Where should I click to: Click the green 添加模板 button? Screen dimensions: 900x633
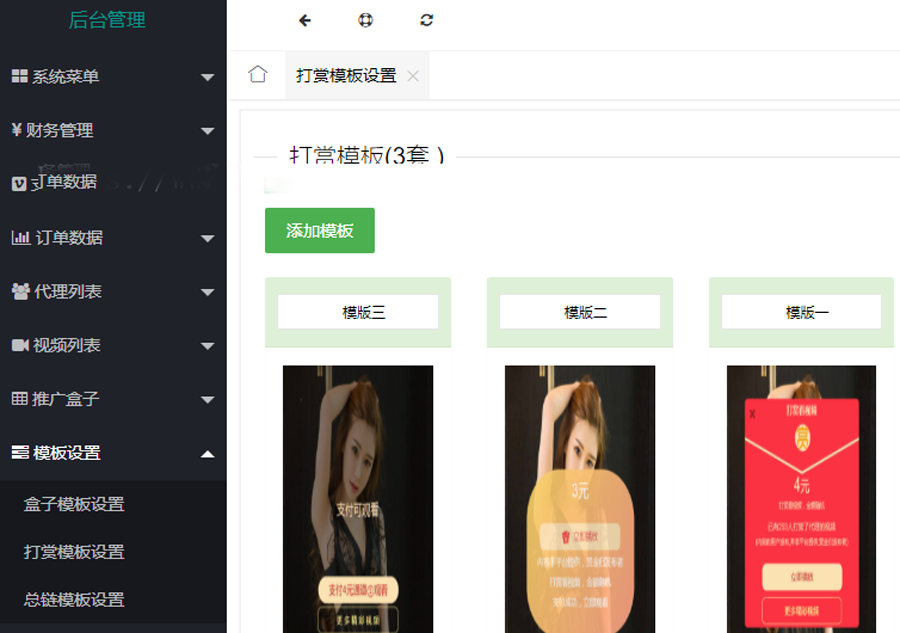[x=319, y=231]
